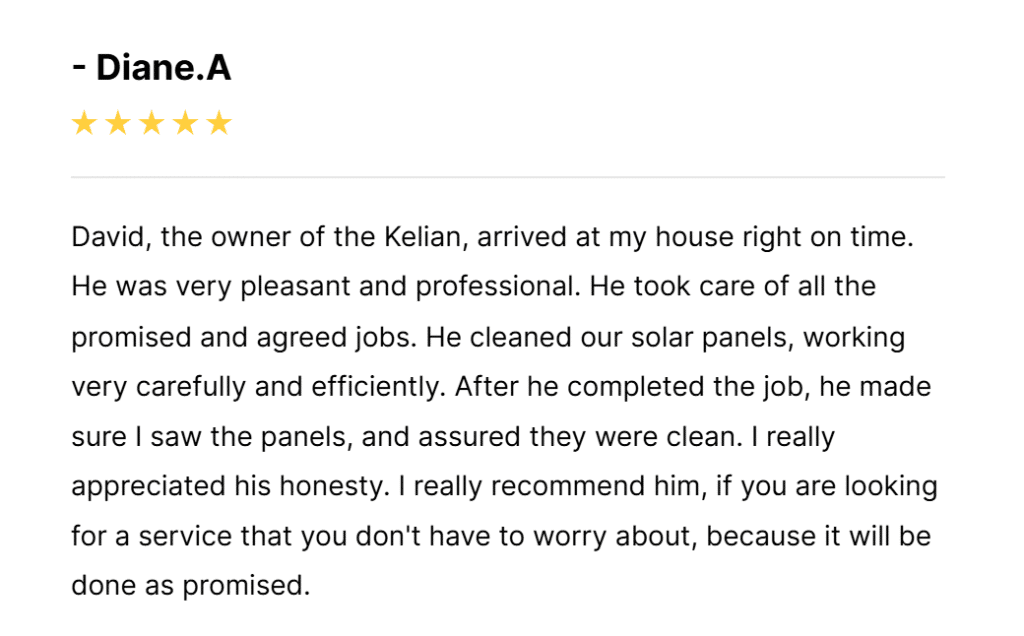Click the fifth and last rating star
Screen dimensions: 1024x636
click(x=219, y=124)
